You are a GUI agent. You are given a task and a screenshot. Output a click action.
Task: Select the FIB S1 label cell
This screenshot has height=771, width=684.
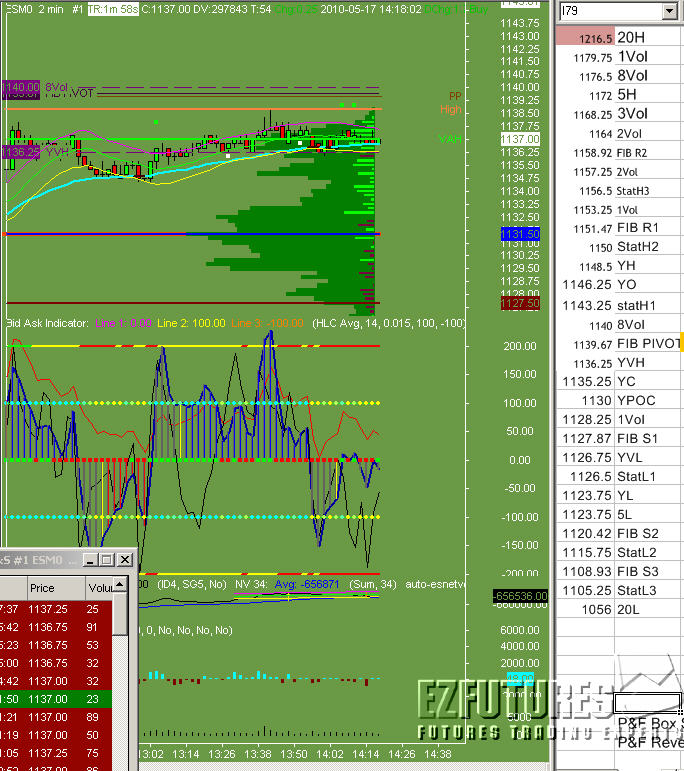click(x=648, y=439)
